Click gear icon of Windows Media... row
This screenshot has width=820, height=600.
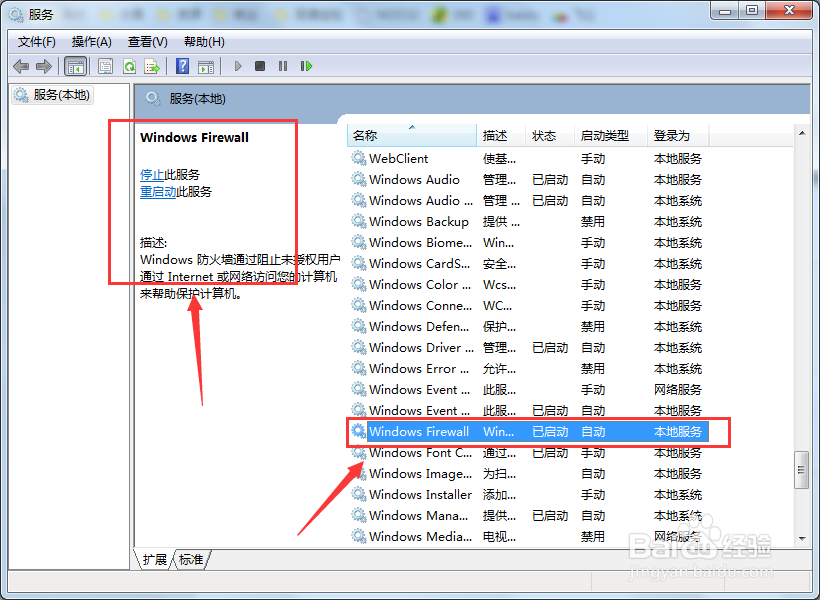tap(358, 536)
